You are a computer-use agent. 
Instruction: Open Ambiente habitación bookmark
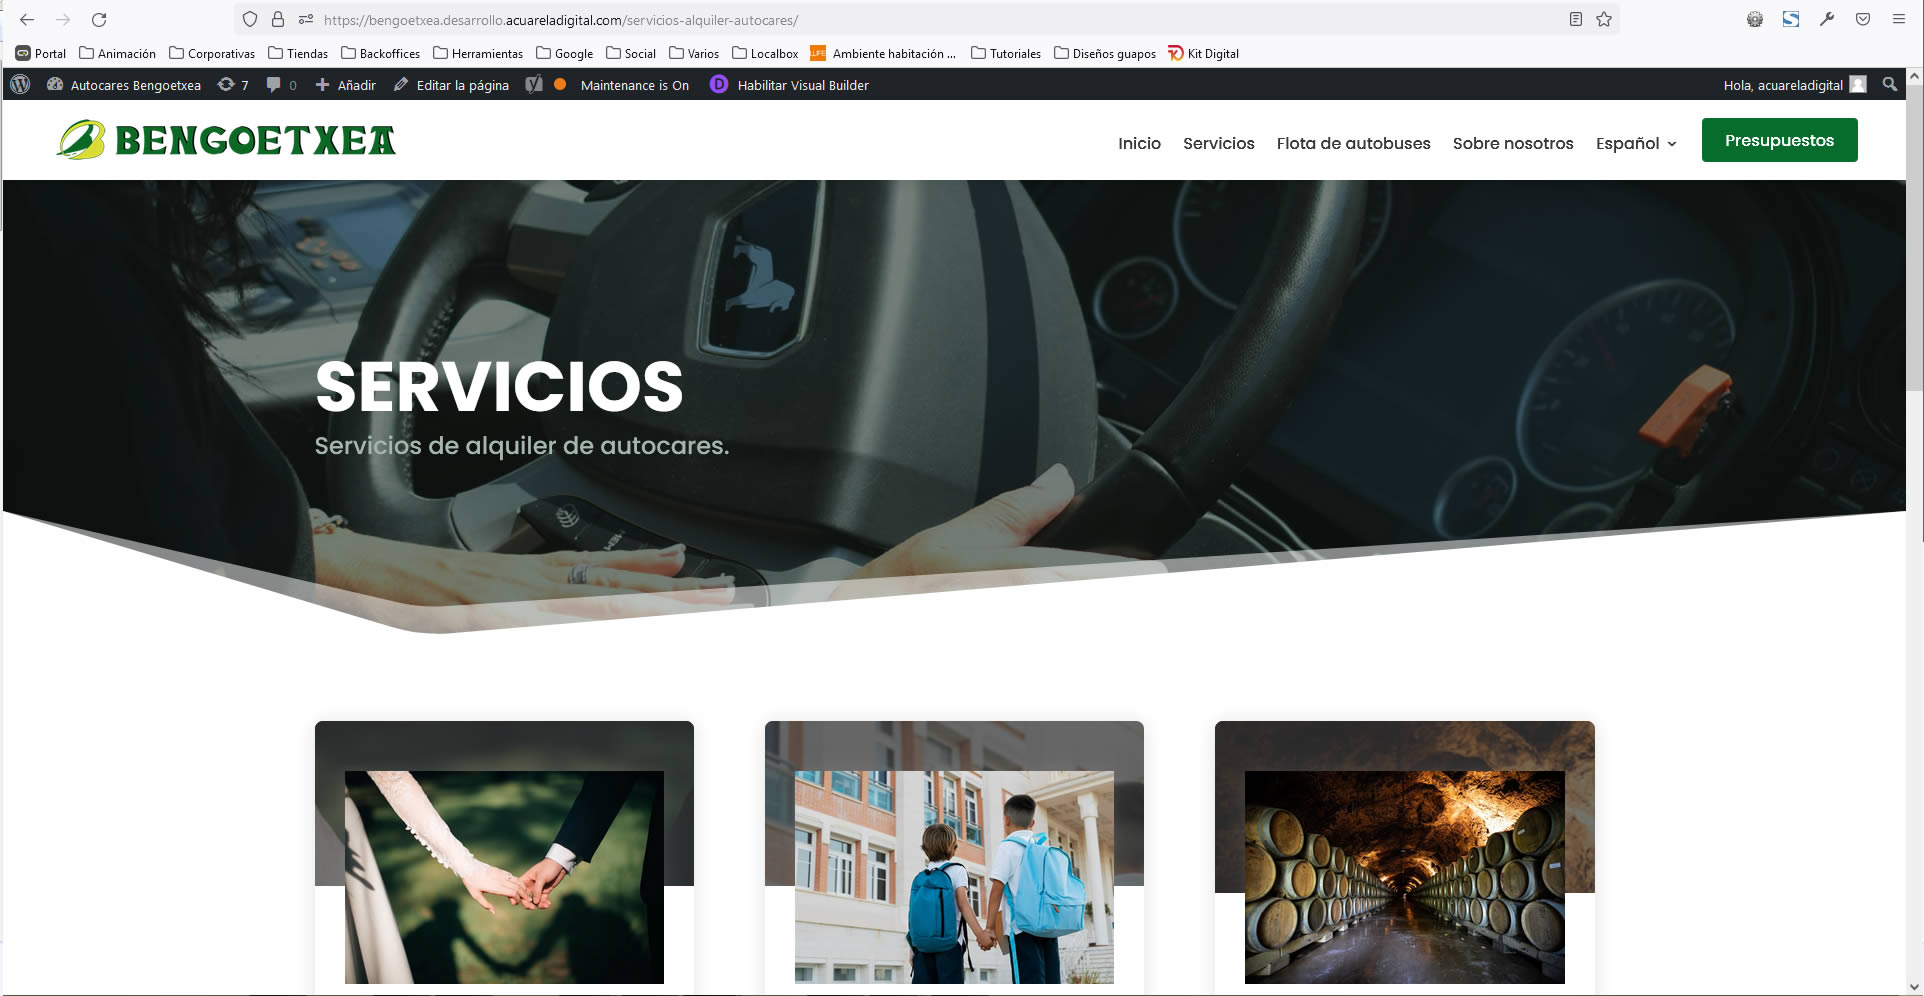(x=883, y=54)
